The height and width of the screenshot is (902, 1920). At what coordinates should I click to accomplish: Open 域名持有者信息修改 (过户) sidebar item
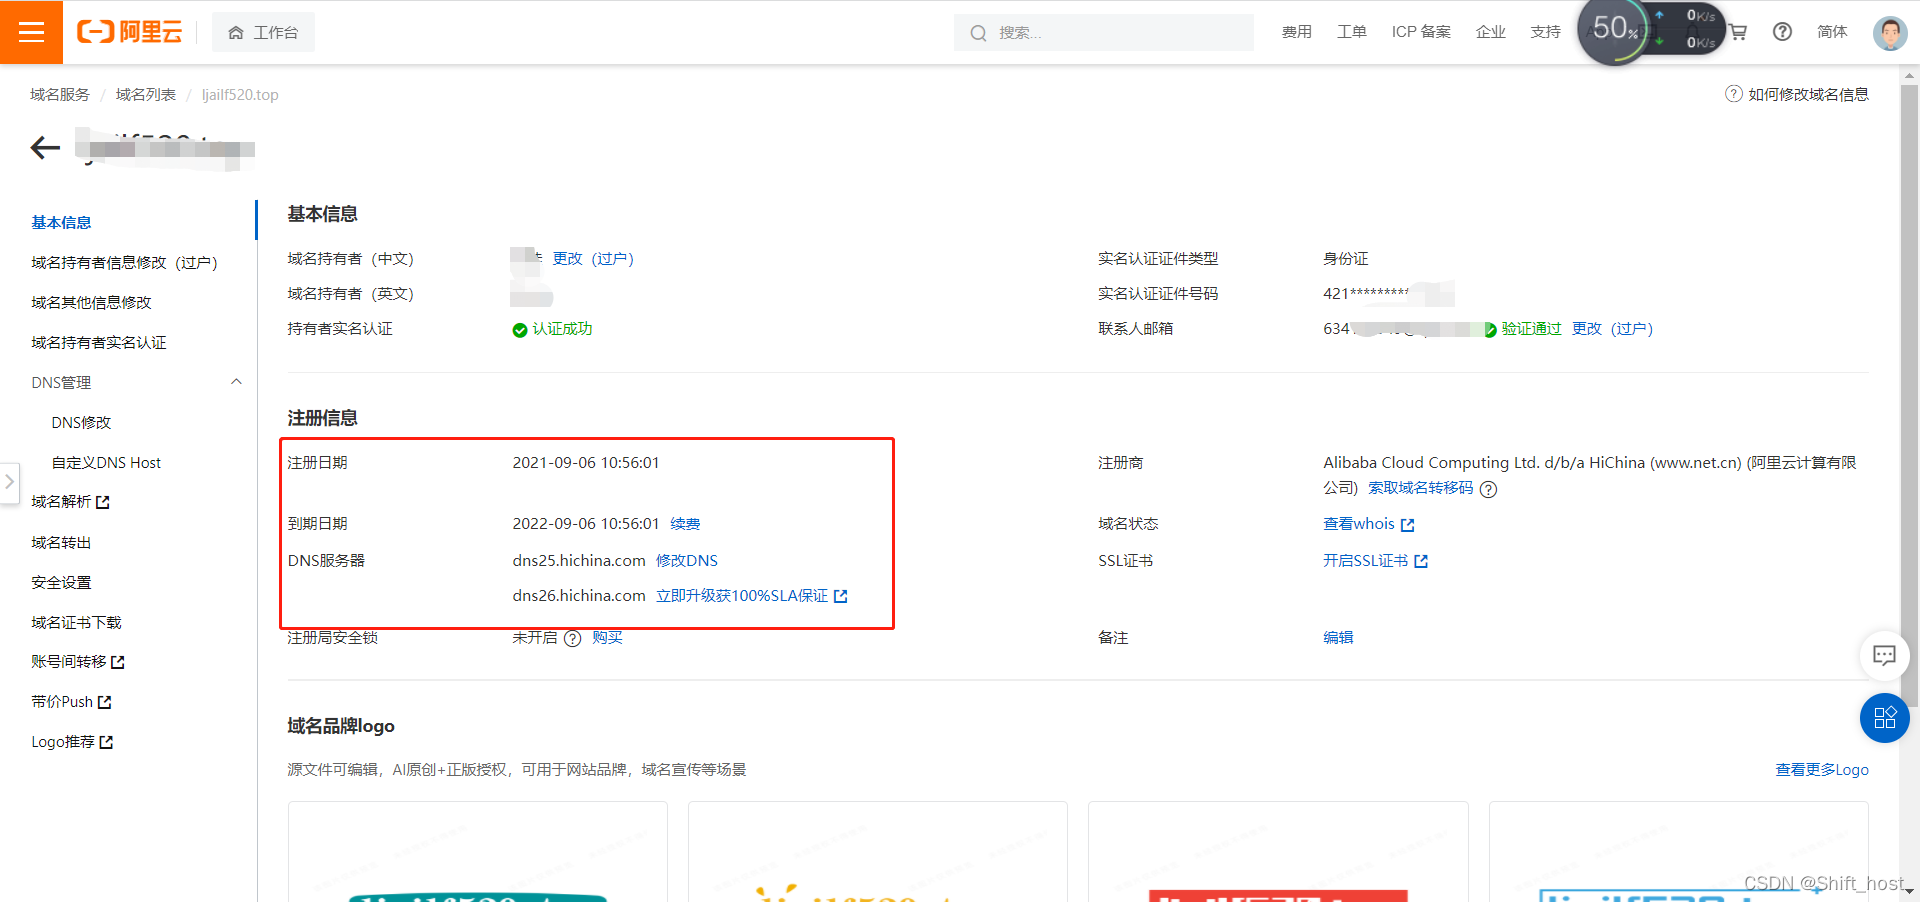click(x=124, y=262)
